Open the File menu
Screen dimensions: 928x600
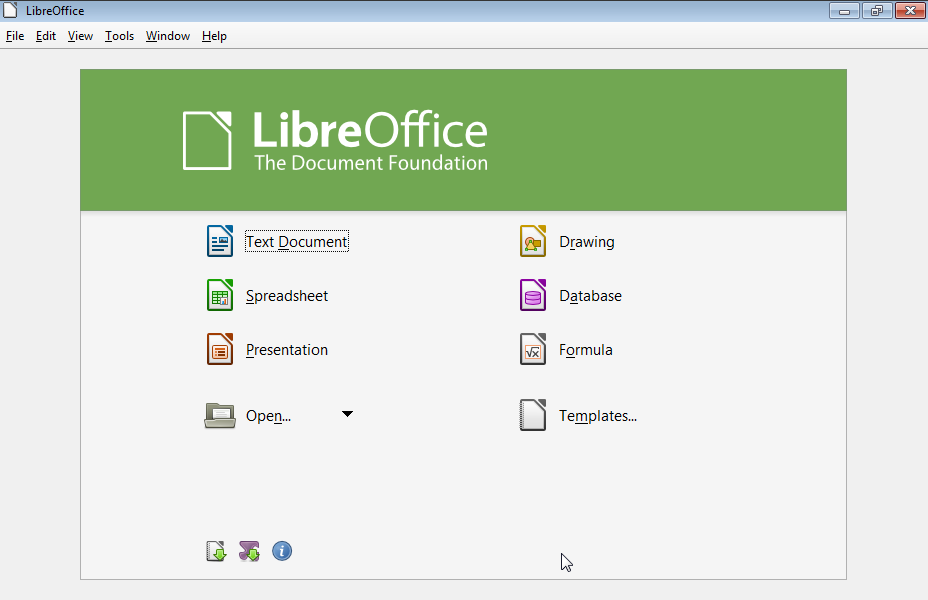pyautogui.click(x=15, y=36)
